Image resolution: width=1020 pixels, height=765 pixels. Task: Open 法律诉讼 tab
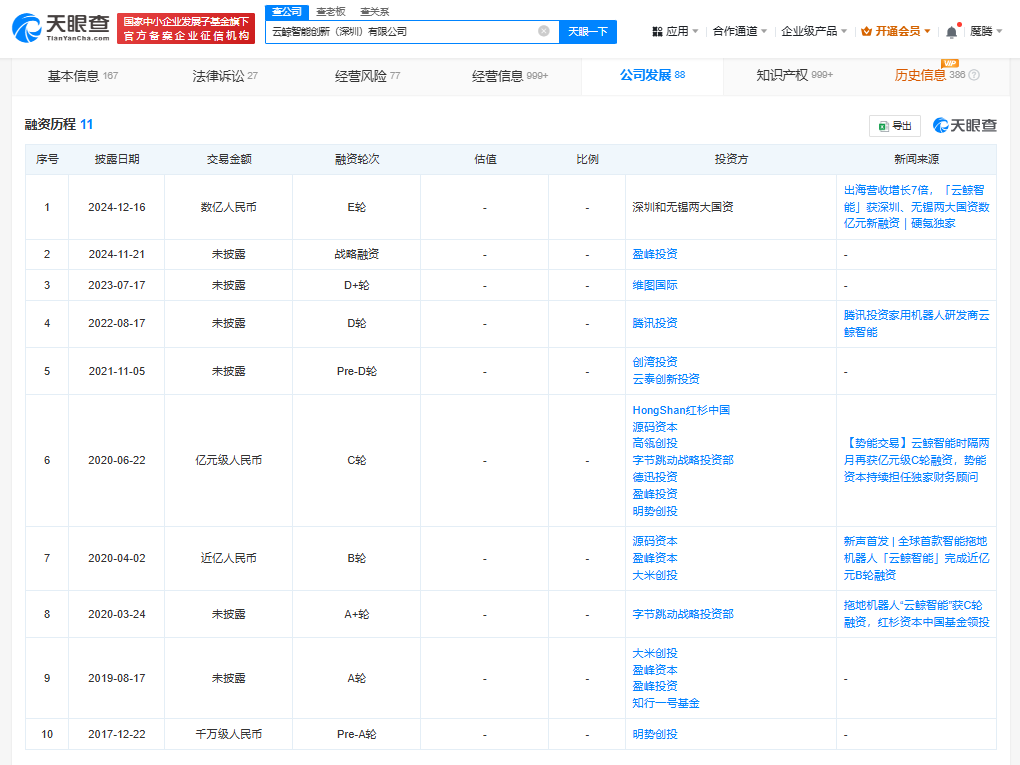225,76
